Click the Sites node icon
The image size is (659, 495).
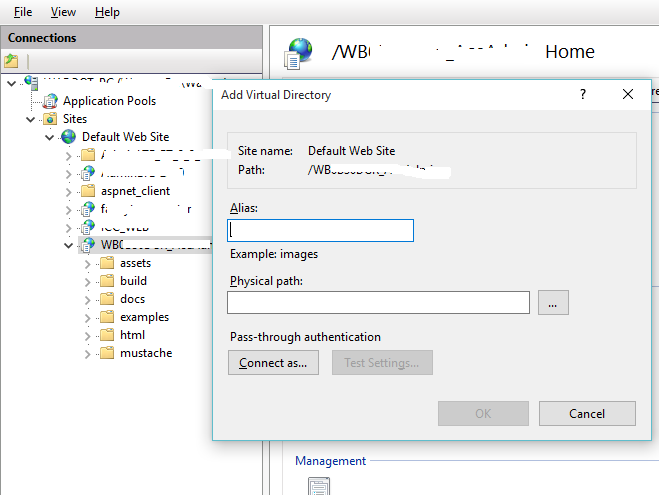pyautogui.click(x=50, y=119)
